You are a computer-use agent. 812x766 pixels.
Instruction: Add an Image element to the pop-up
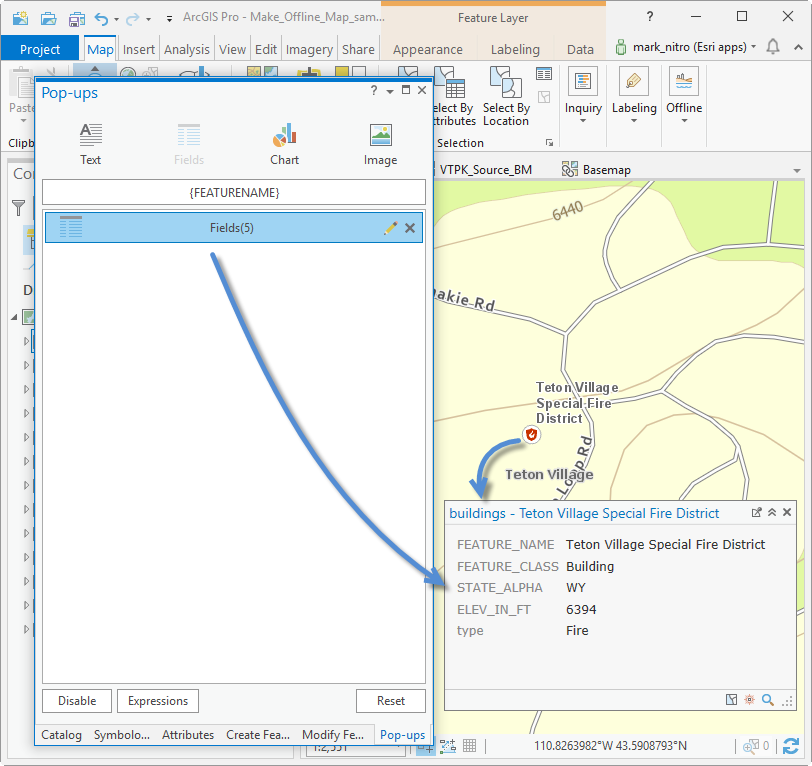click(x=381, y=144)
